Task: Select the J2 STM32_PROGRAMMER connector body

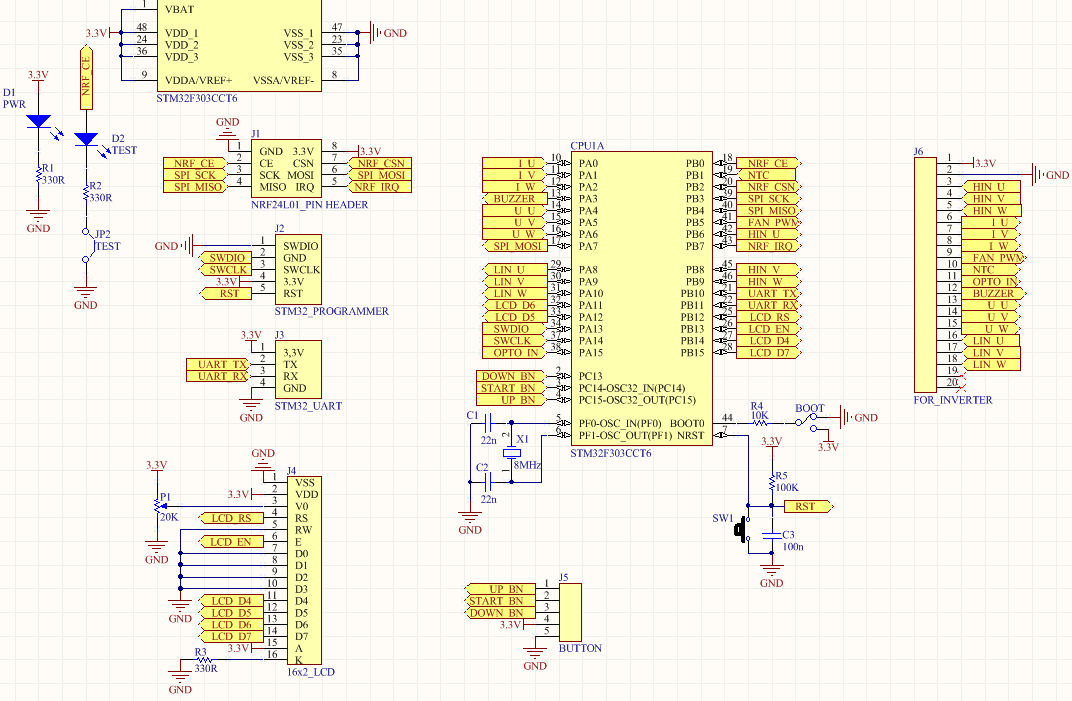Action: click(x=298, y=269)
